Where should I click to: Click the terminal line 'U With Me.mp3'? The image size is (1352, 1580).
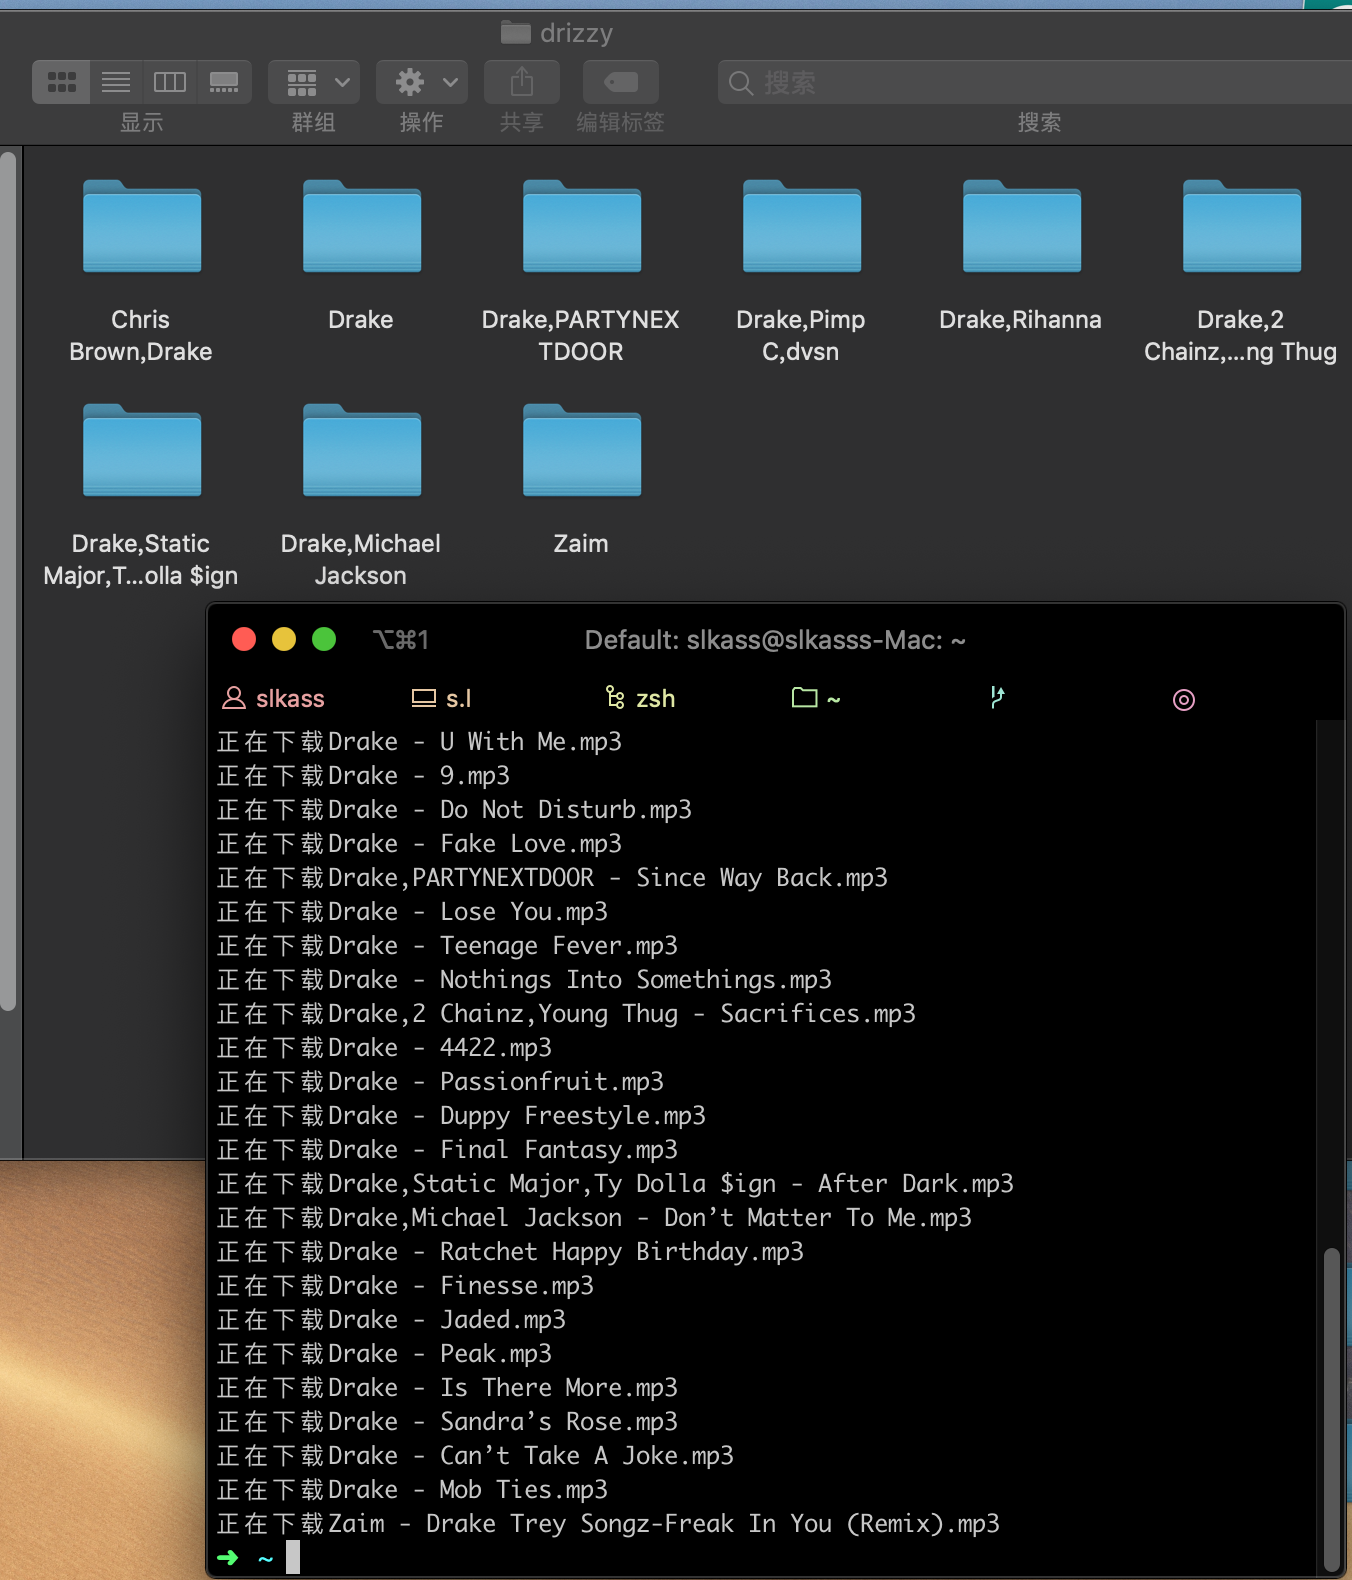click(419, 742)
